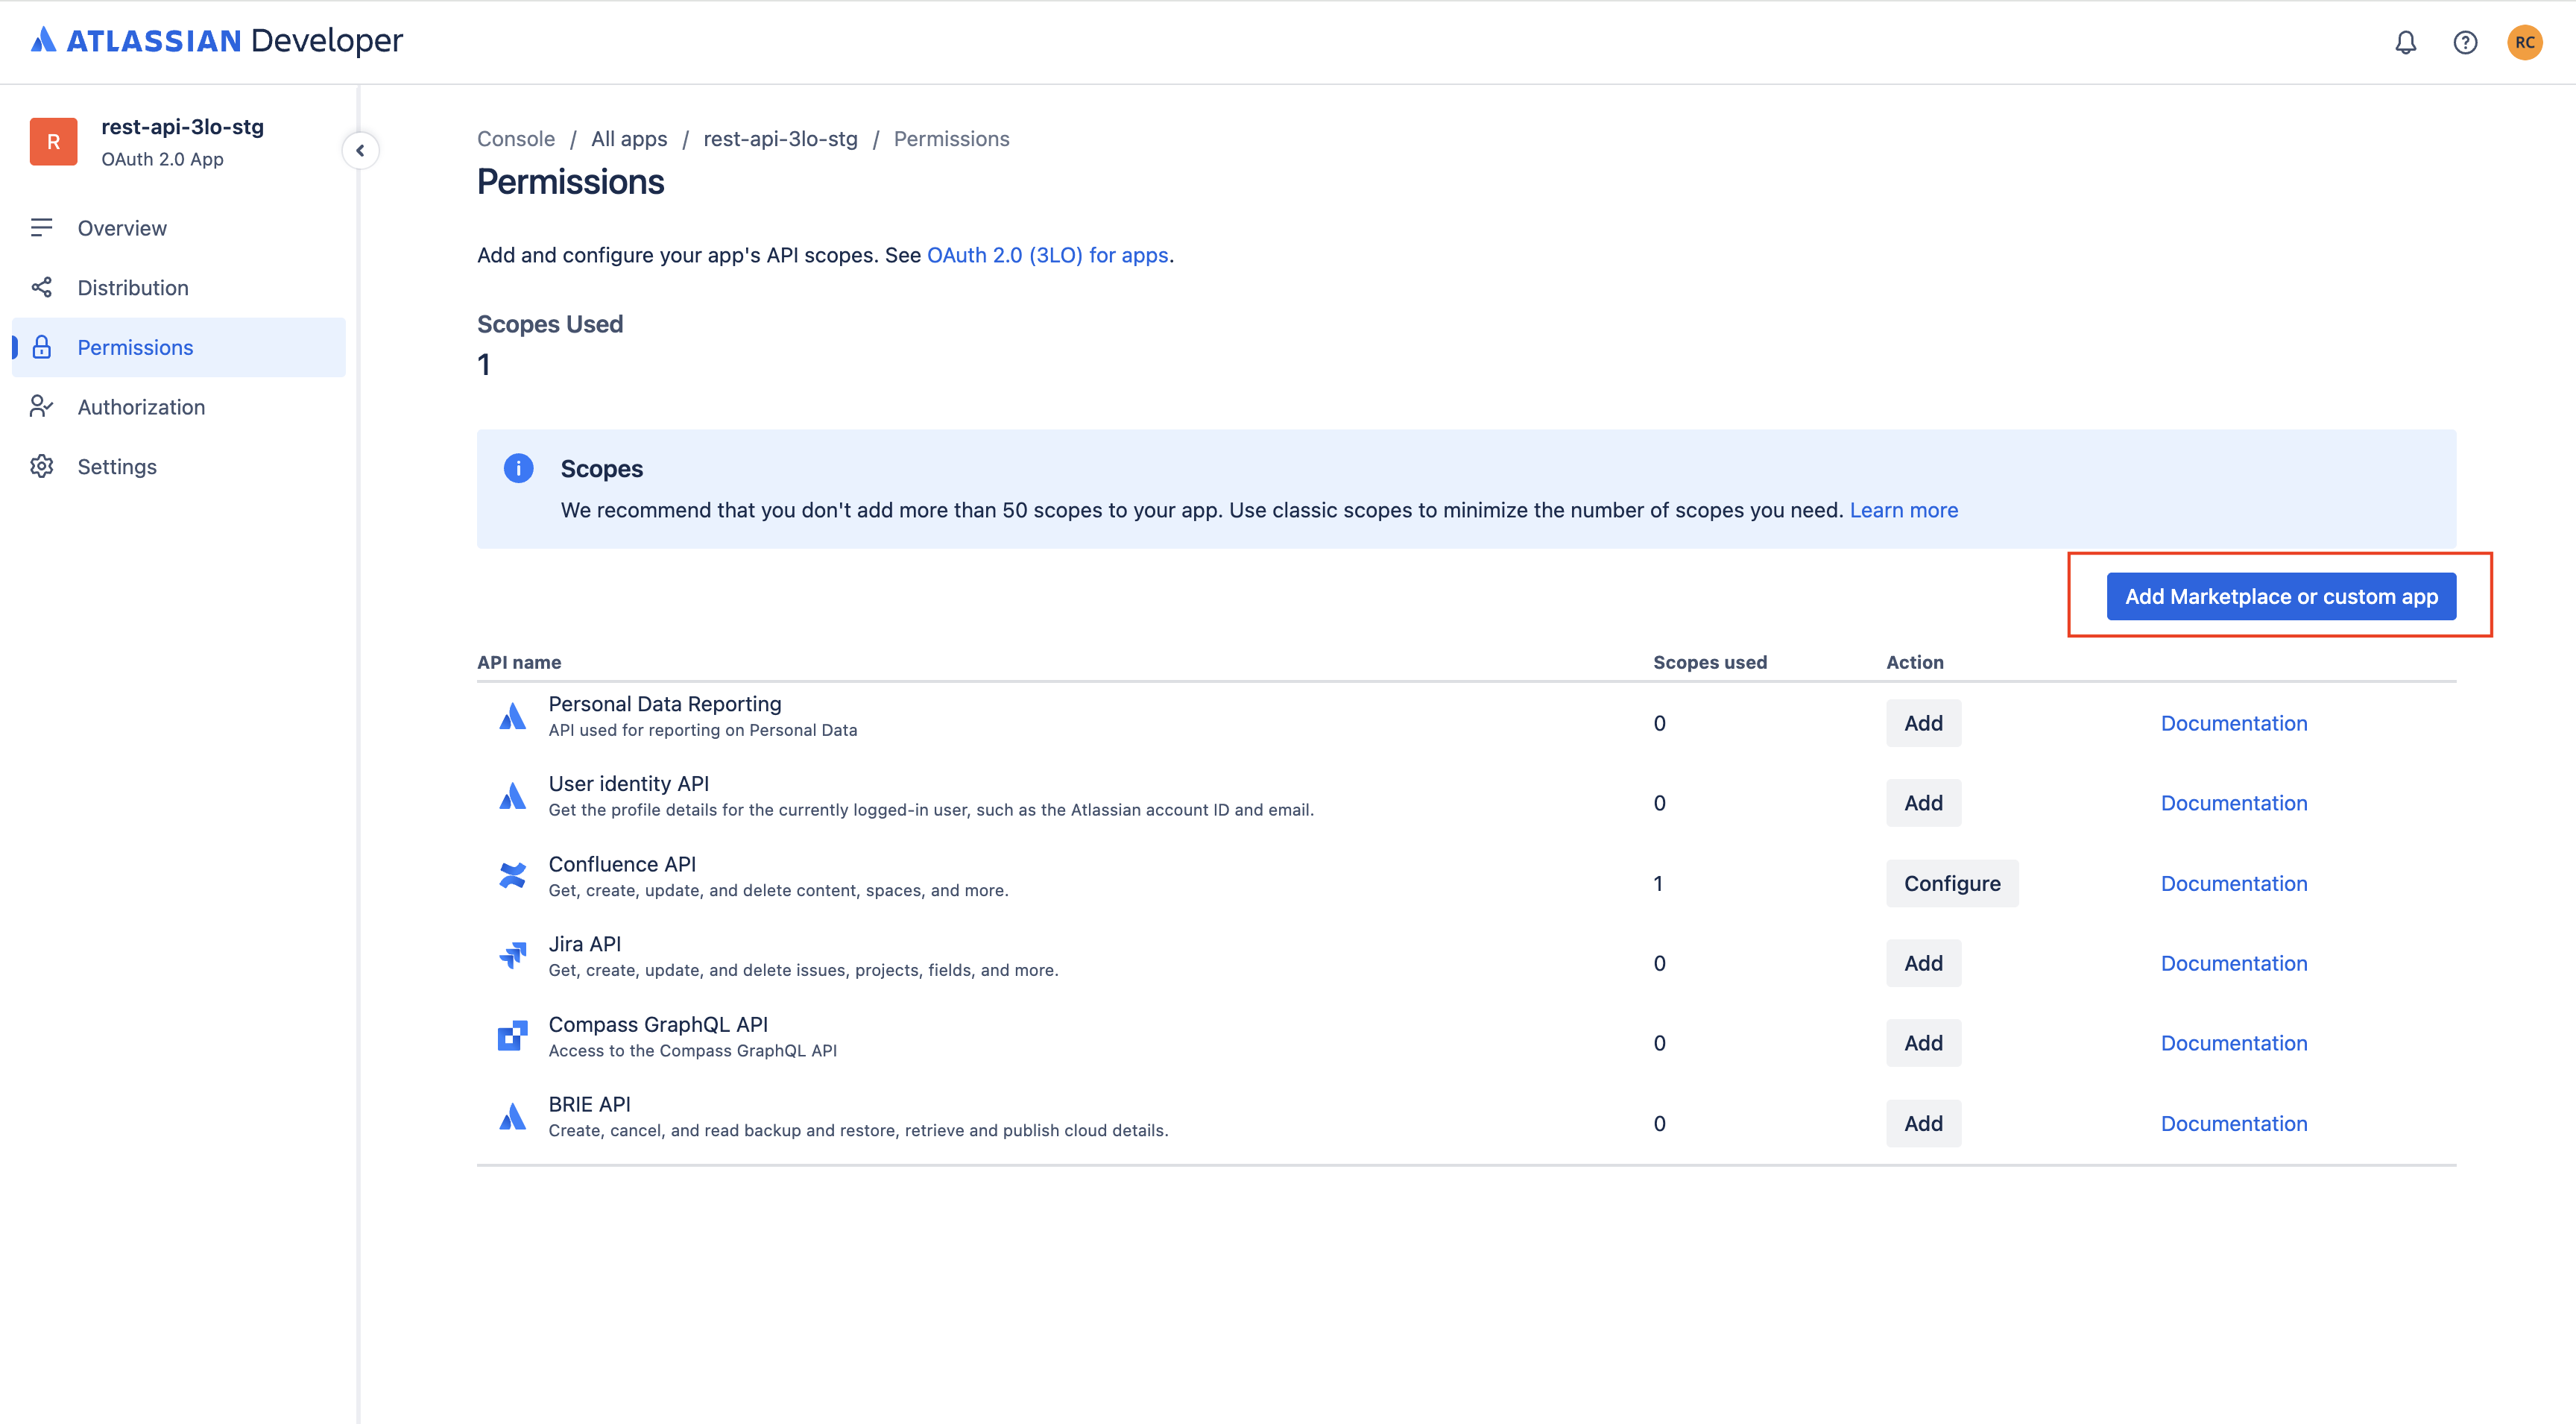Click the Atlassian Developer logo
Screen dimensions: 2576x1424
[x=216, y=40]
